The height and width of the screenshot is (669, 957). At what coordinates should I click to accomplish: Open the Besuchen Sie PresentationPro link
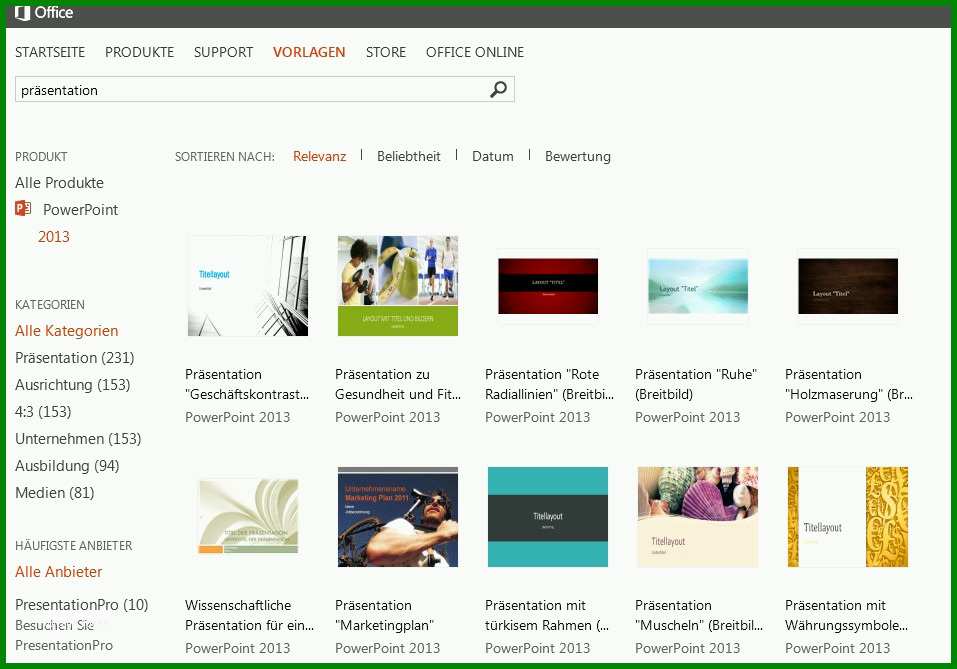[x=64, y=635]
